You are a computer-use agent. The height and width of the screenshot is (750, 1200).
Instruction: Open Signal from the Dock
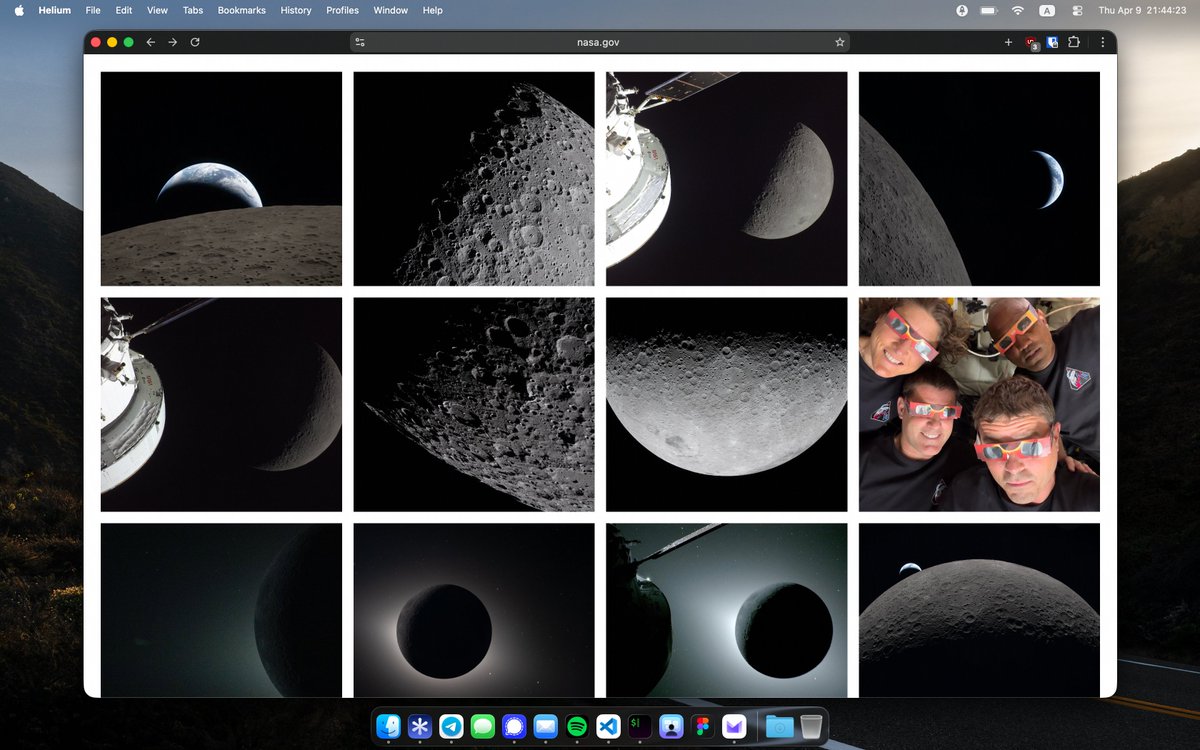pyautogui.click(x=514, y=727)
